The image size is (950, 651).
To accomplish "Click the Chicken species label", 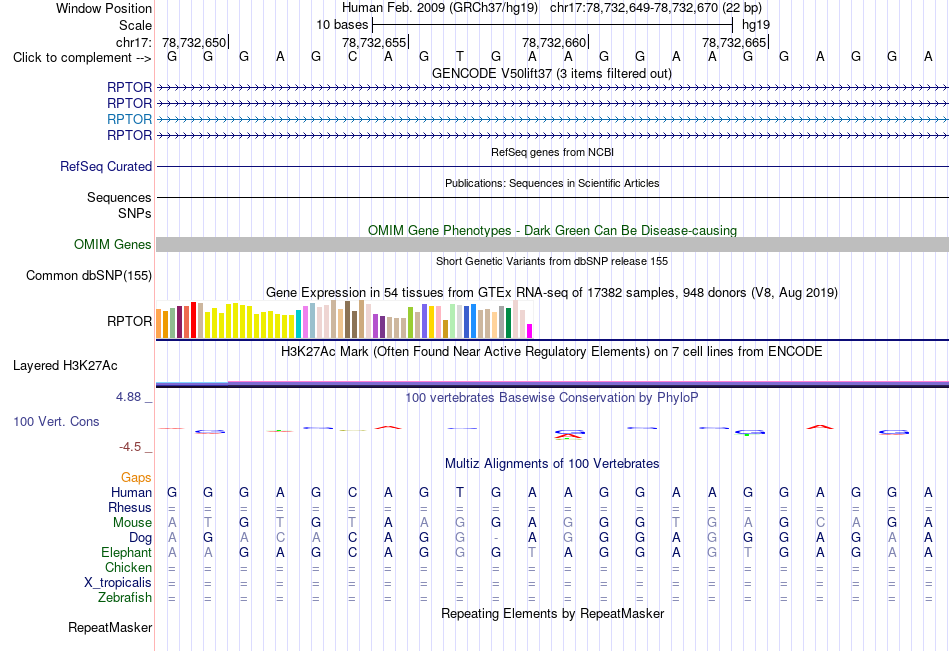I will click(x=128, y=567).
